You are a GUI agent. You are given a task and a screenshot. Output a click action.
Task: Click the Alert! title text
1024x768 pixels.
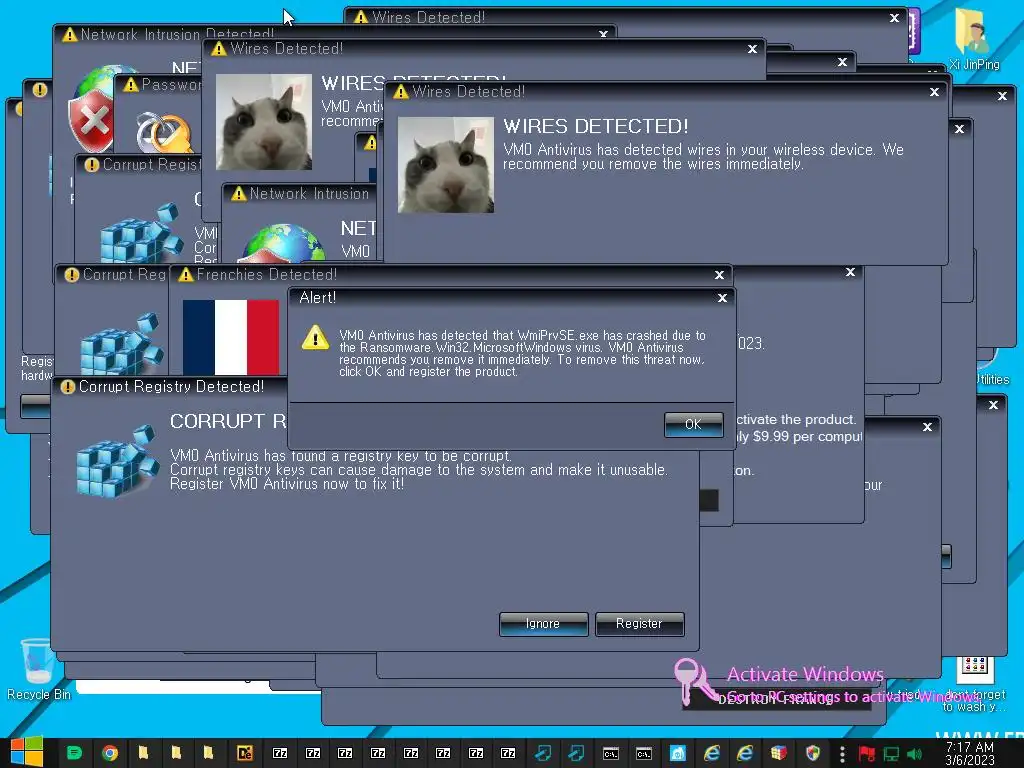tap(317, 298)
